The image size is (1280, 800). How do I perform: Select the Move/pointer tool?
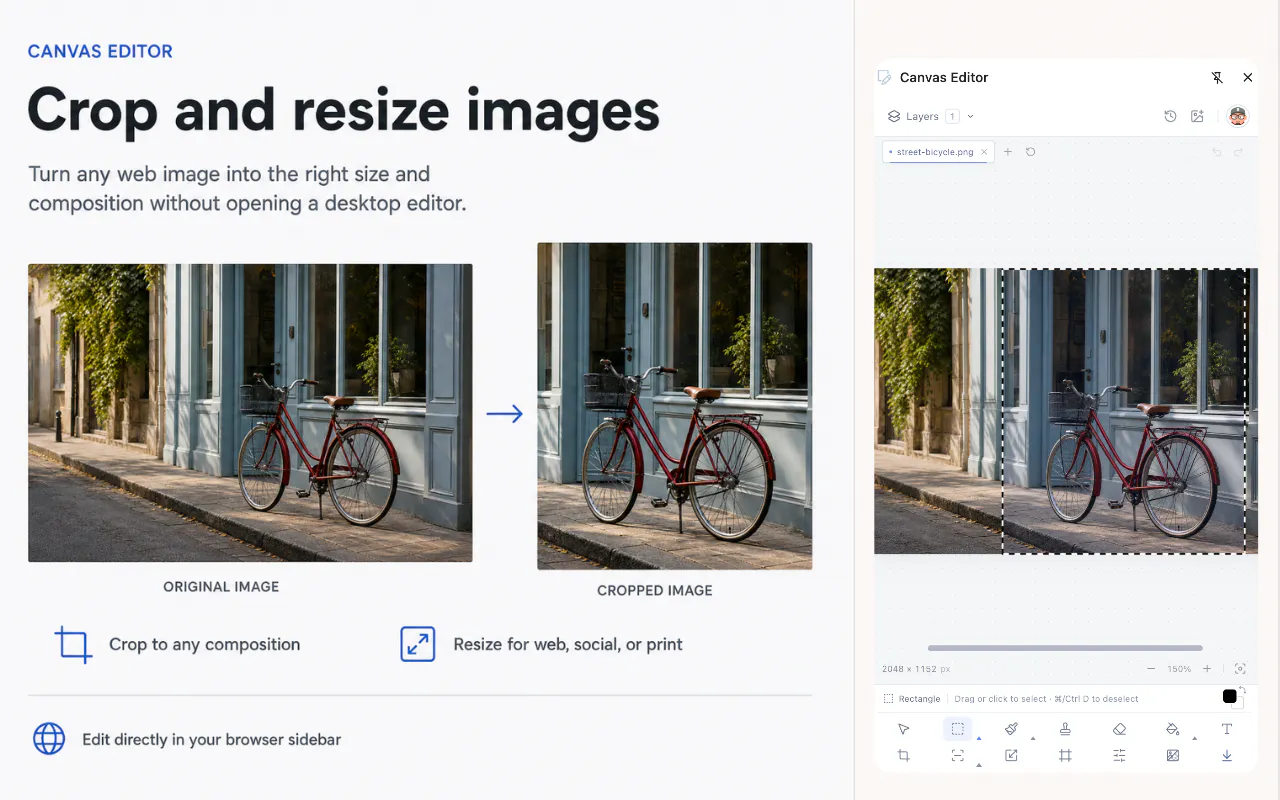[904, 729]
